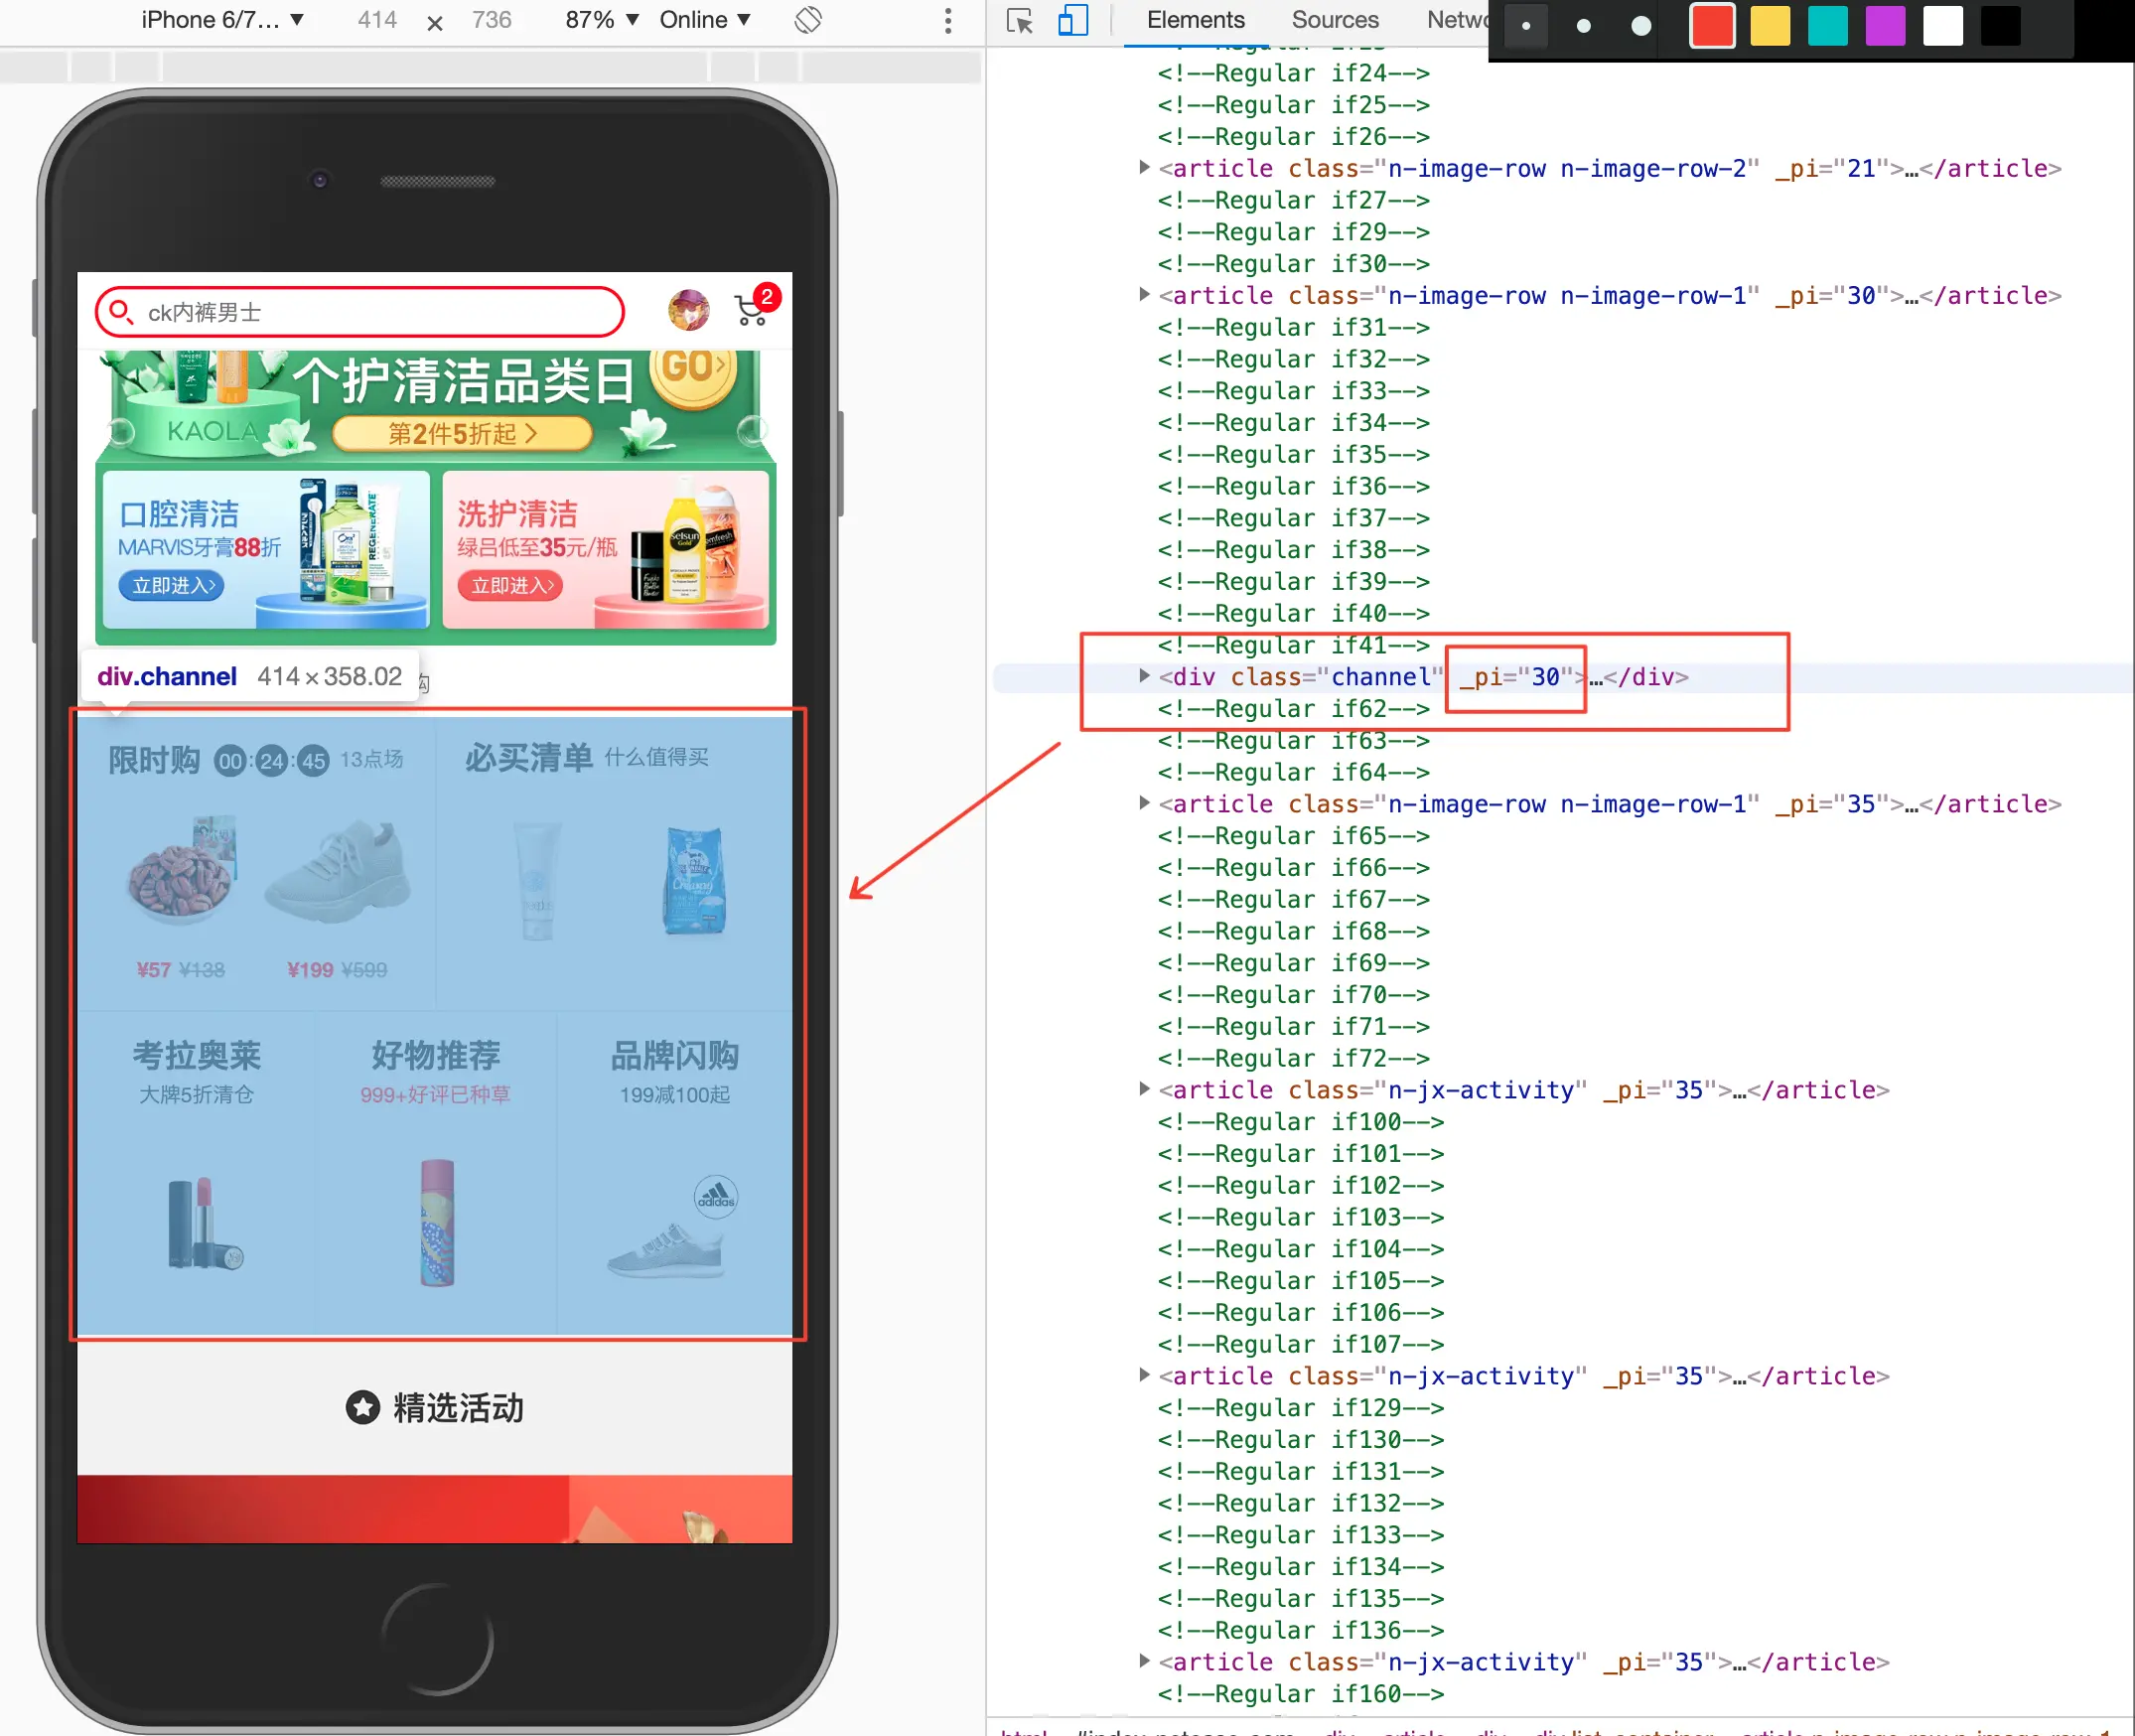Click the nuts product image priced ¥57
Screen dimensions: 2135x1736
pyautogui.click(x=182, y=868)
